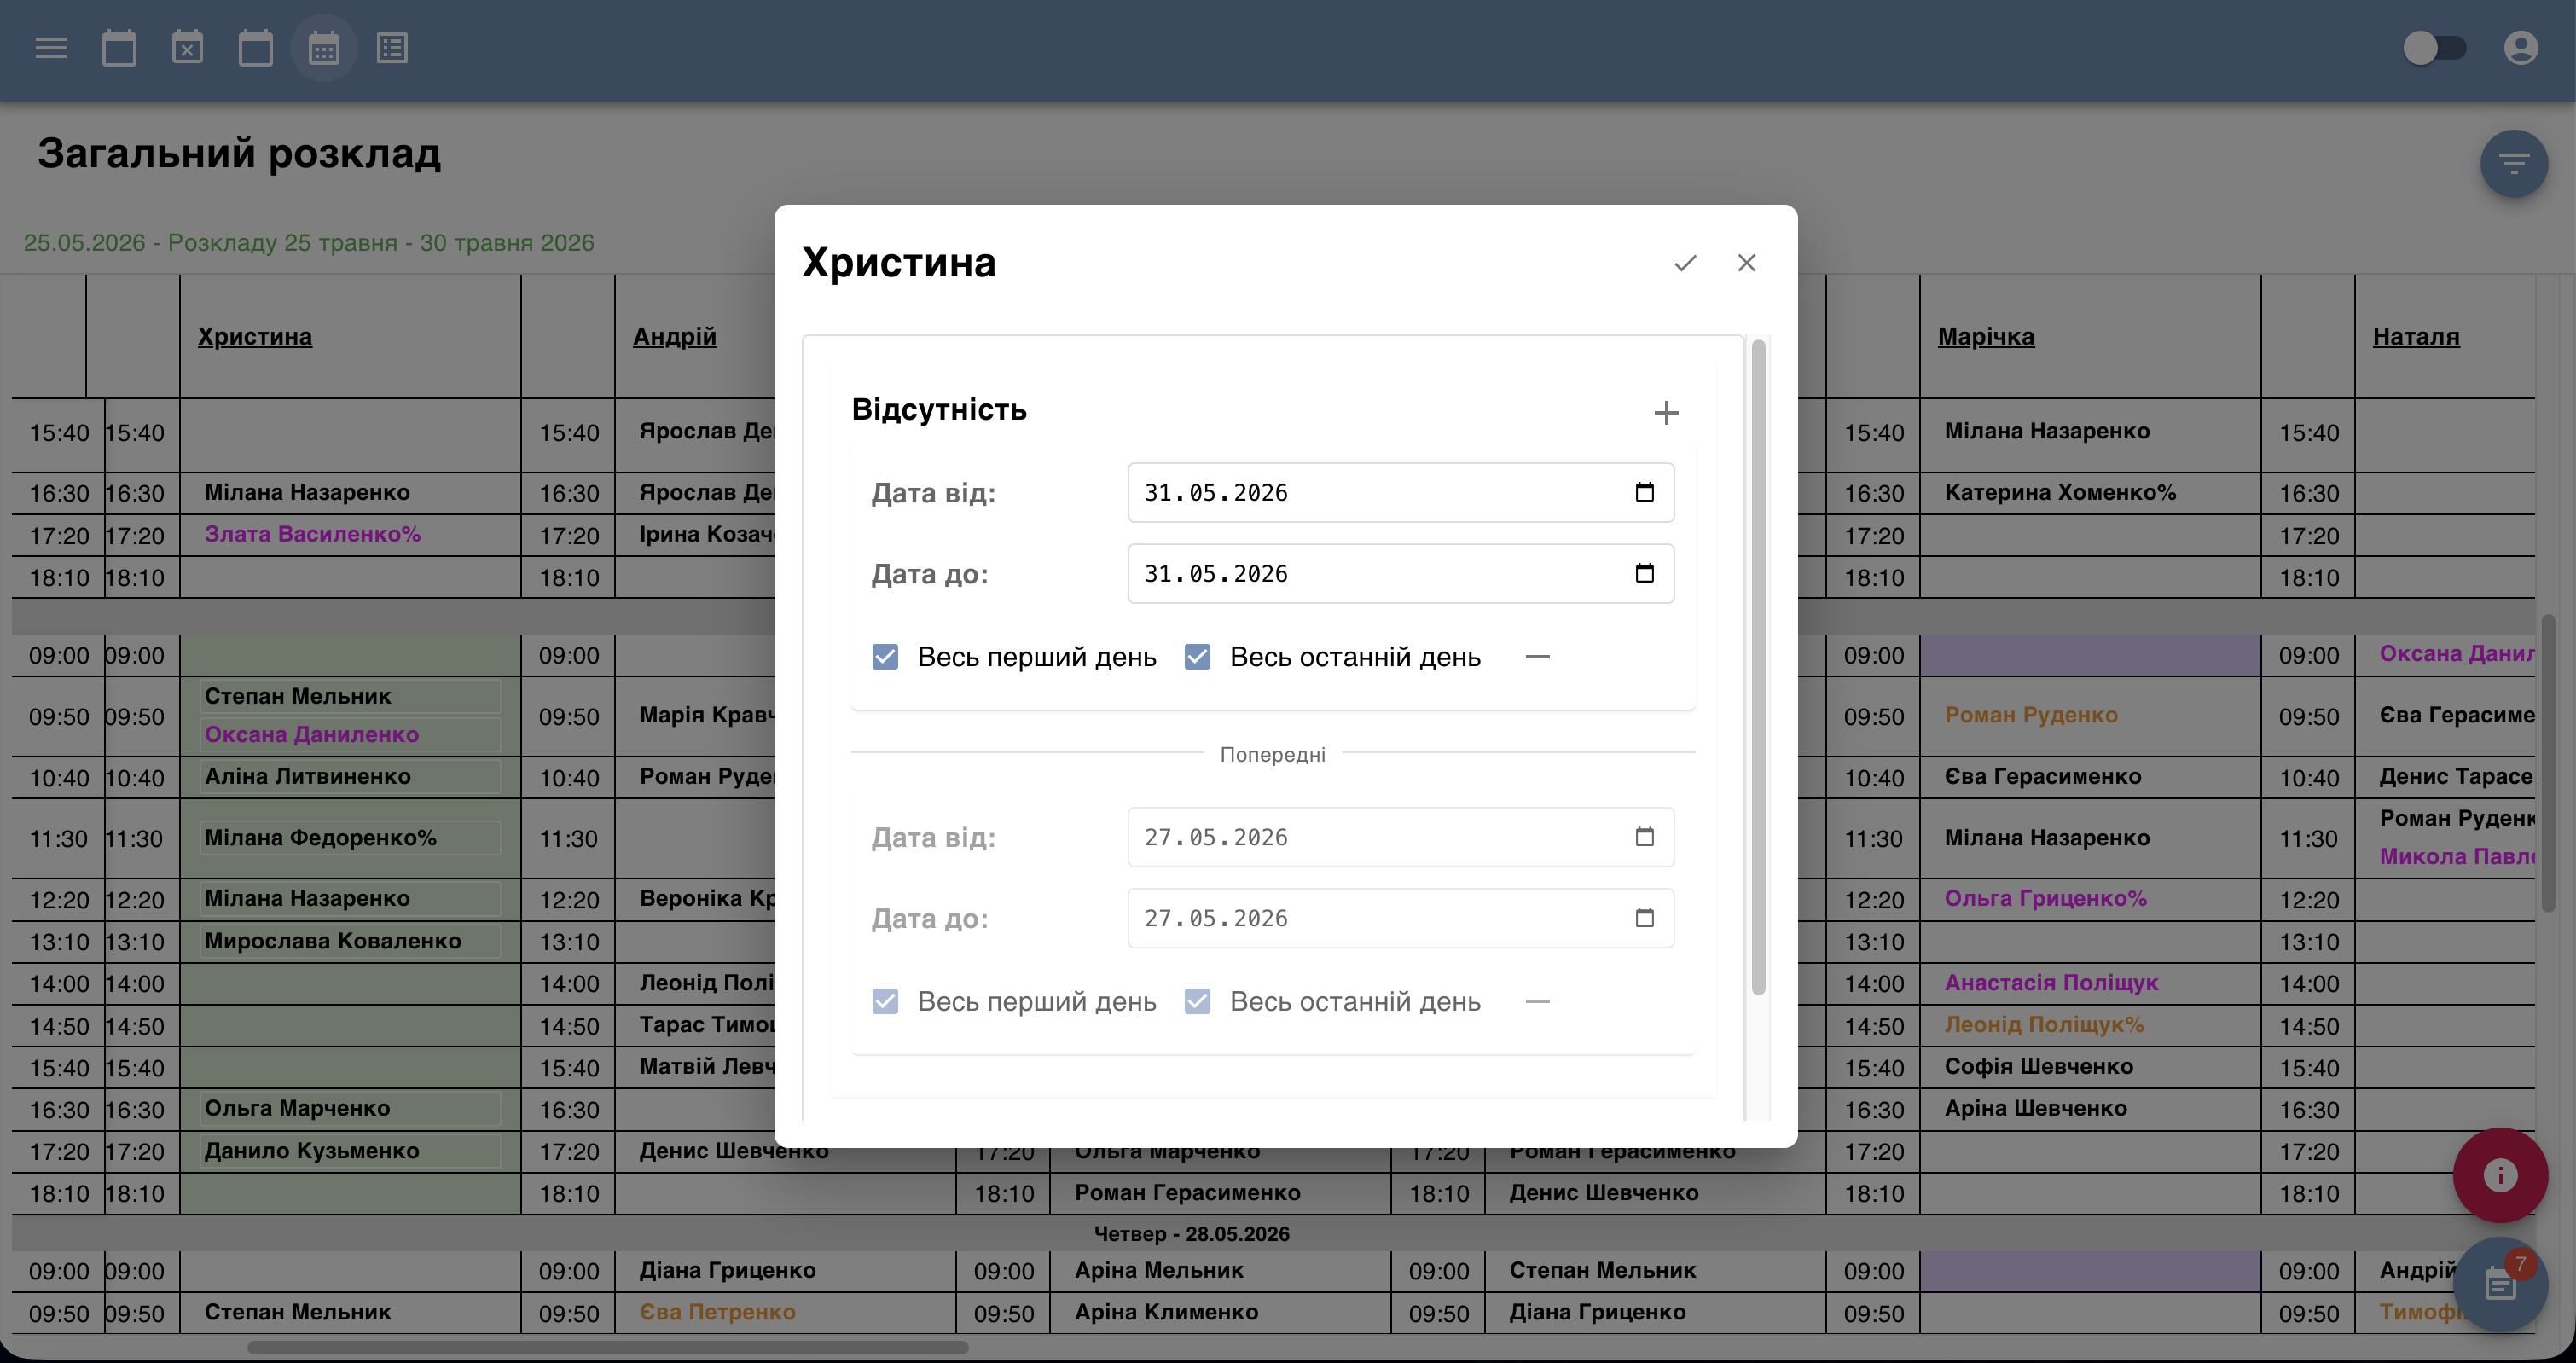The width and height of the screenshot is (2576, 1363).
Task: Uncheck Весь останній день for current absence
Action: pyautogui.click(x=1197, y=657)
